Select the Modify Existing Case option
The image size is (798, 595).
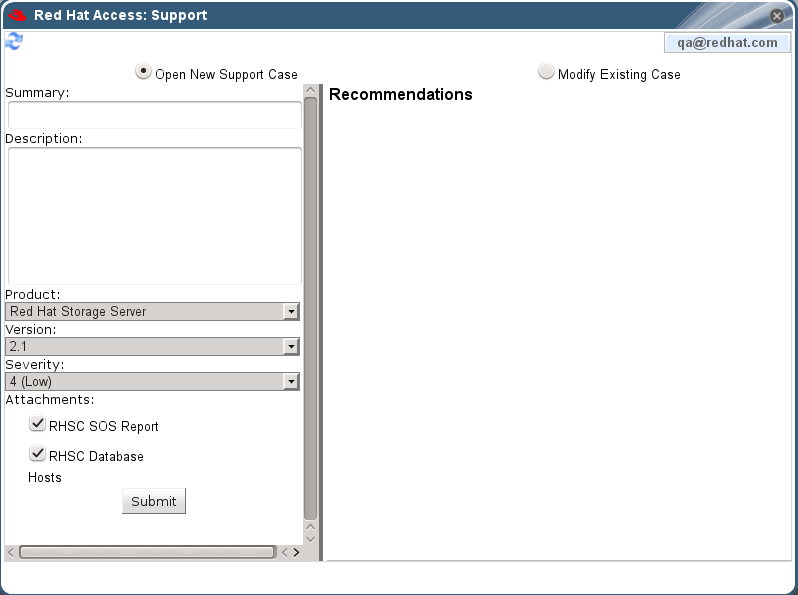point(546,72)
